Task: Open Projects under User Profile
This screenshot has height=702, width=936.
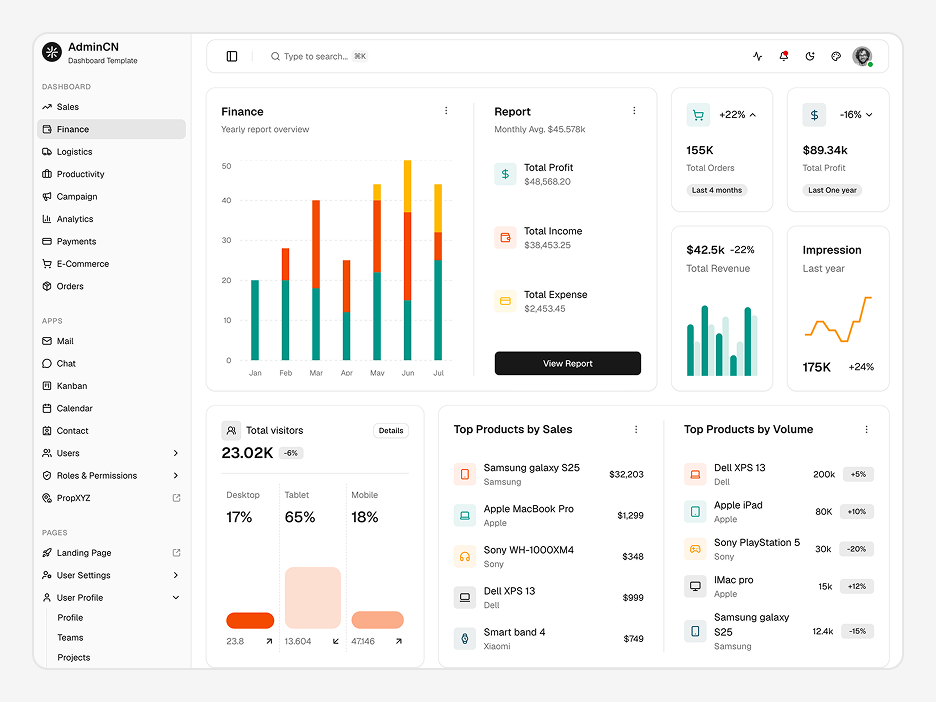Action: tap(73, 657)
